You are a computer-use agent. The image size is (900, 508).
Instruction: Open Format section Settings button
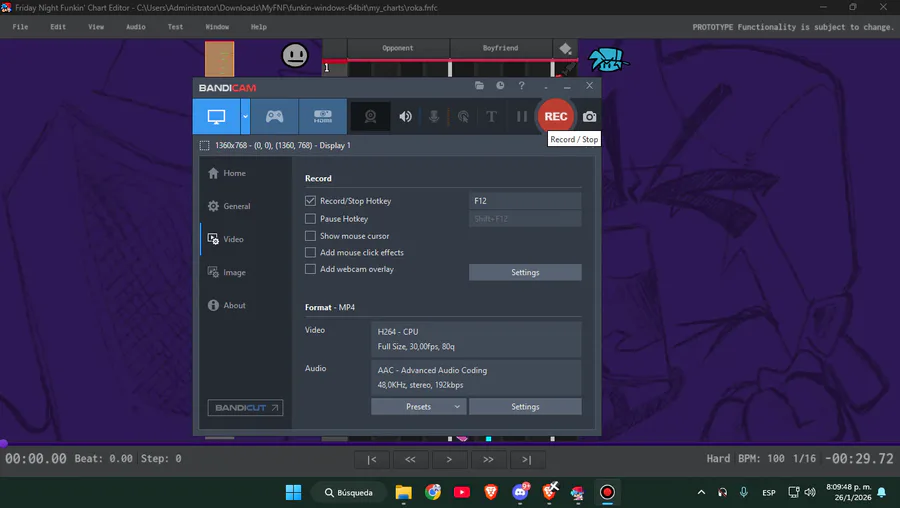click(x=525, y=406)
